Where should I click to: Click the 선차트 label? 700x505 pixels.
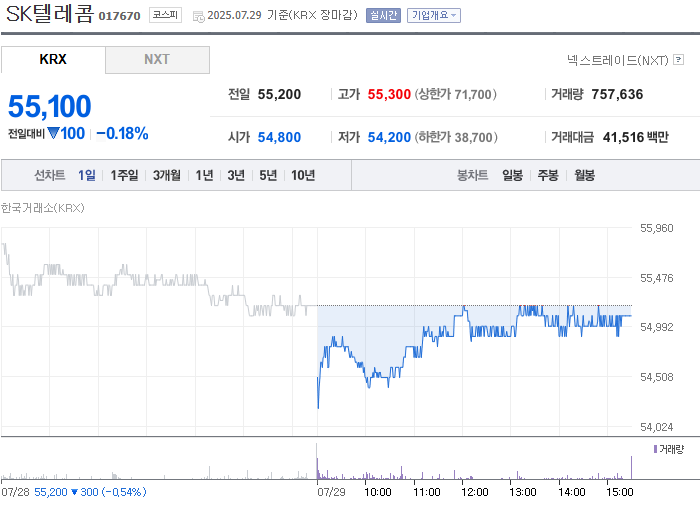coord(50,175)
